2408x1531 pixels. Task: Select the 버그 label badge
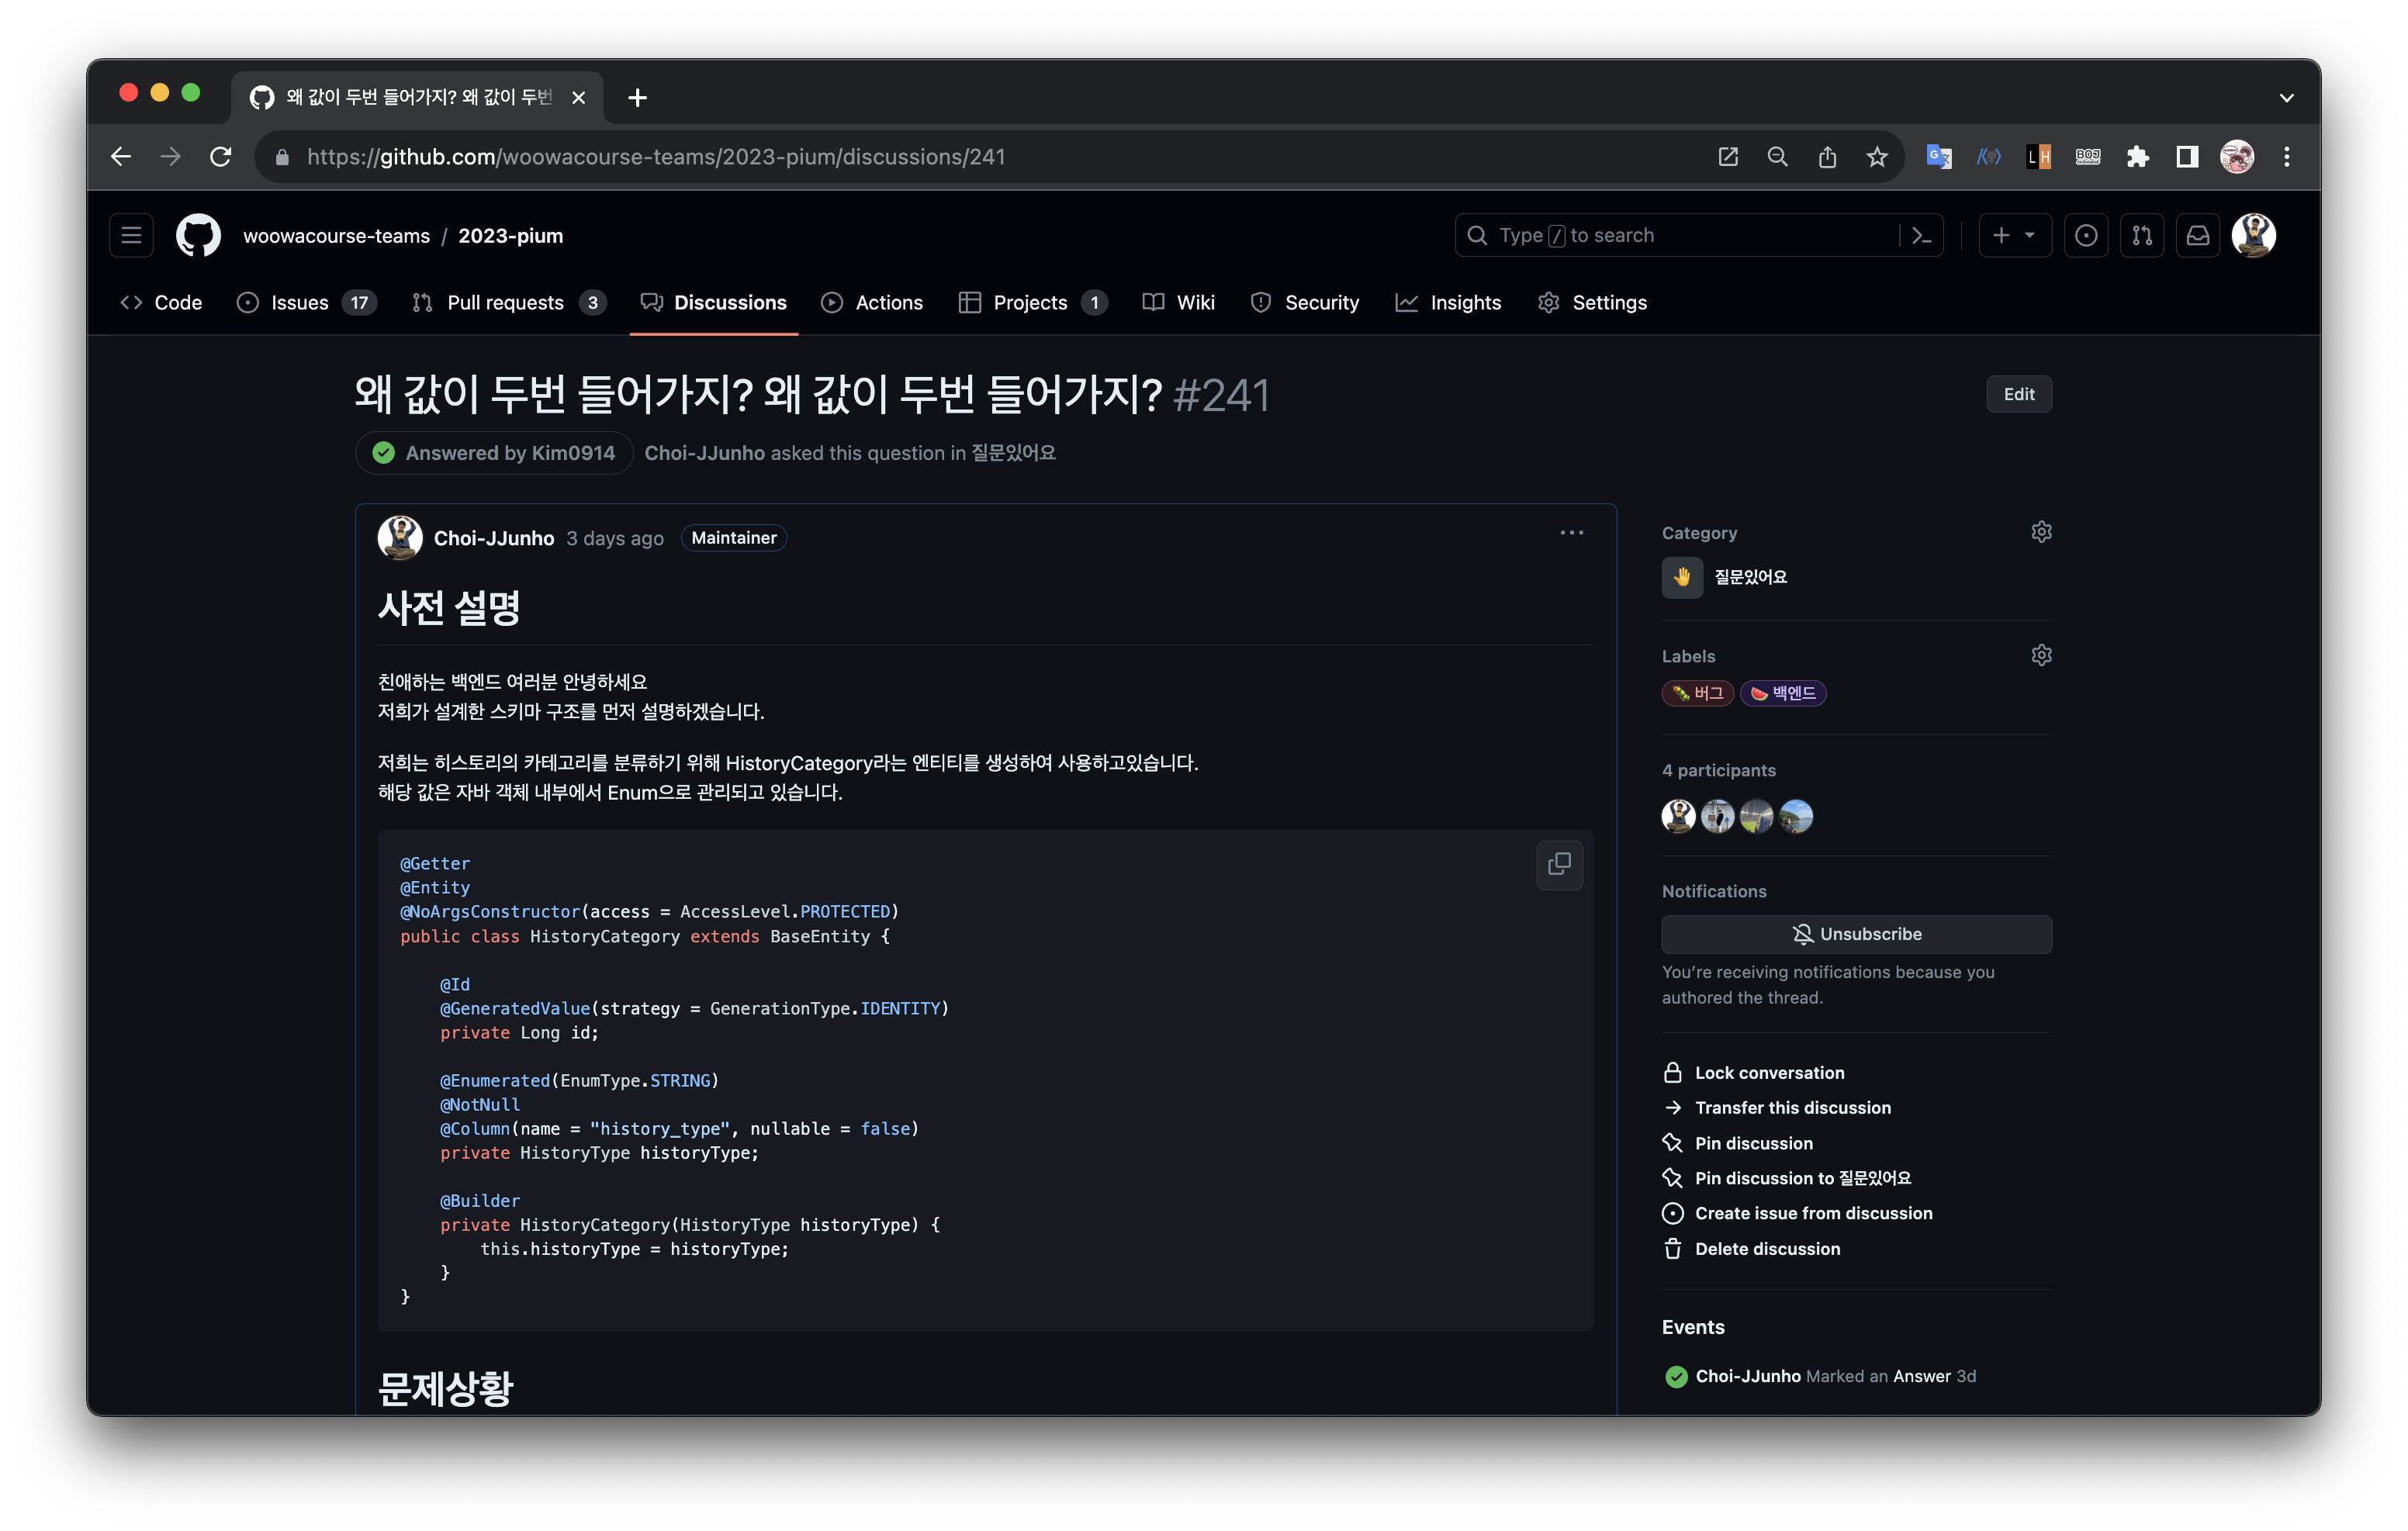pyautogui.click(x=1697, y=694)
